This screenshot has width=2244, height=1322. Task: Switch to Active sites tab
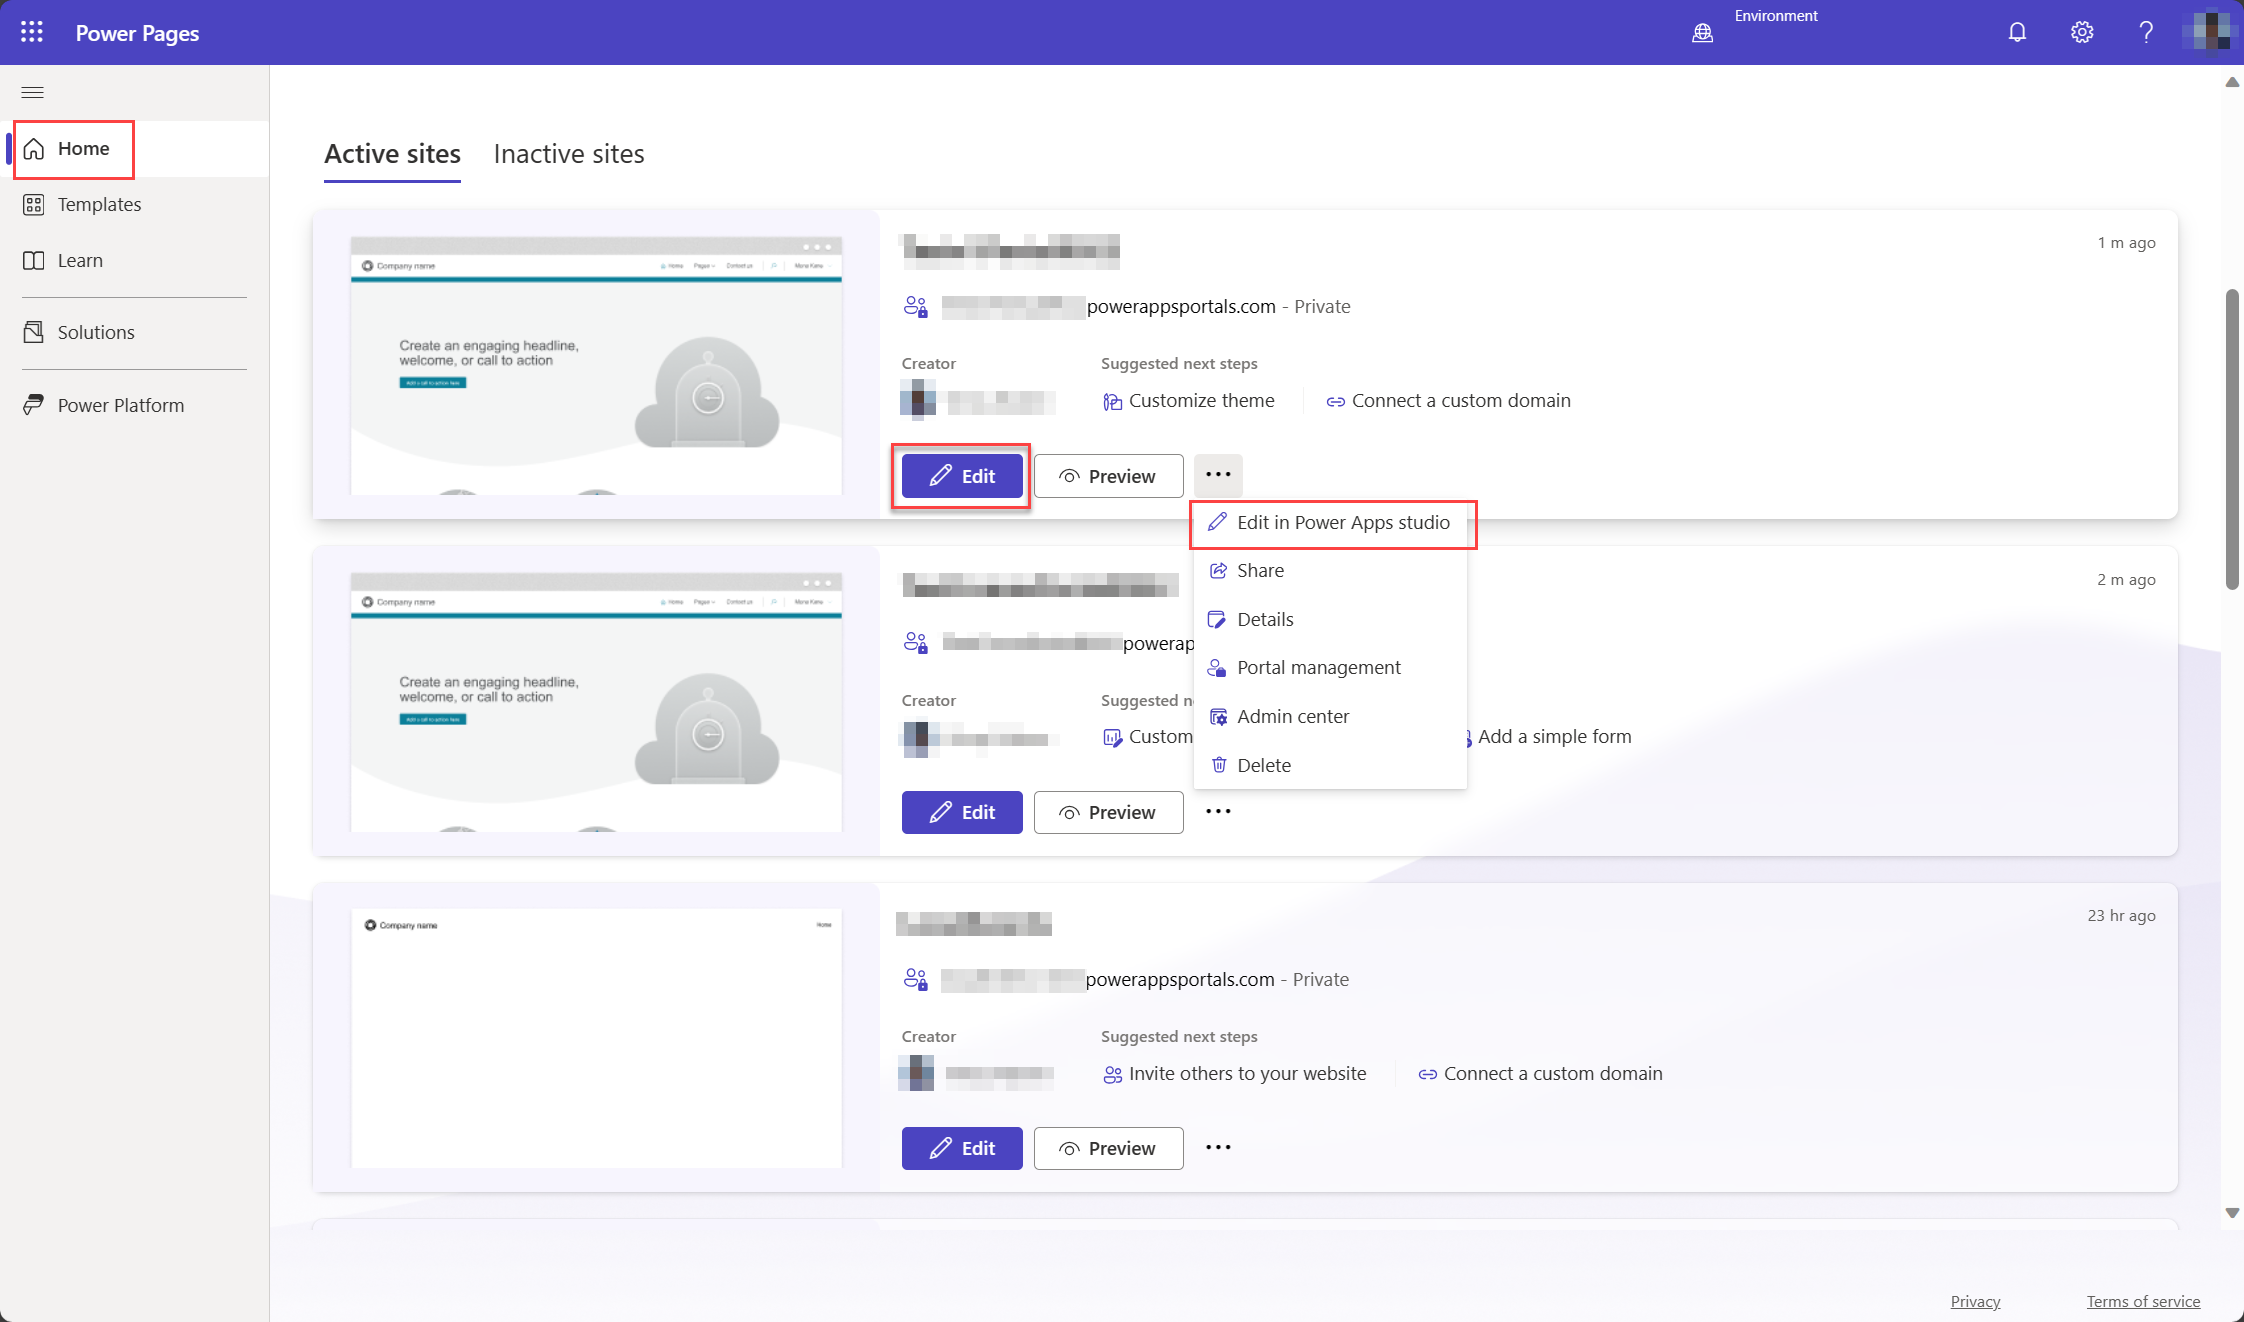point(392,153)
